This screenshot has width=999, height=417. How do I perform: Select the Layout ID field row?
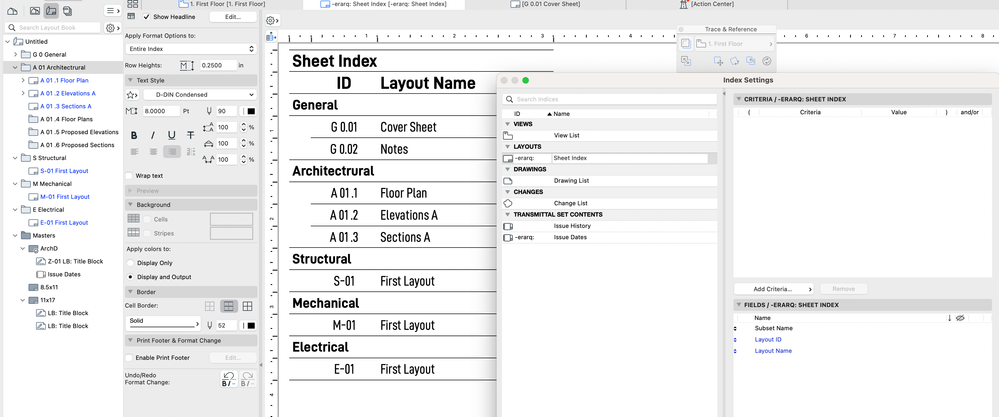pyautogui.click(x=863, y=340)
